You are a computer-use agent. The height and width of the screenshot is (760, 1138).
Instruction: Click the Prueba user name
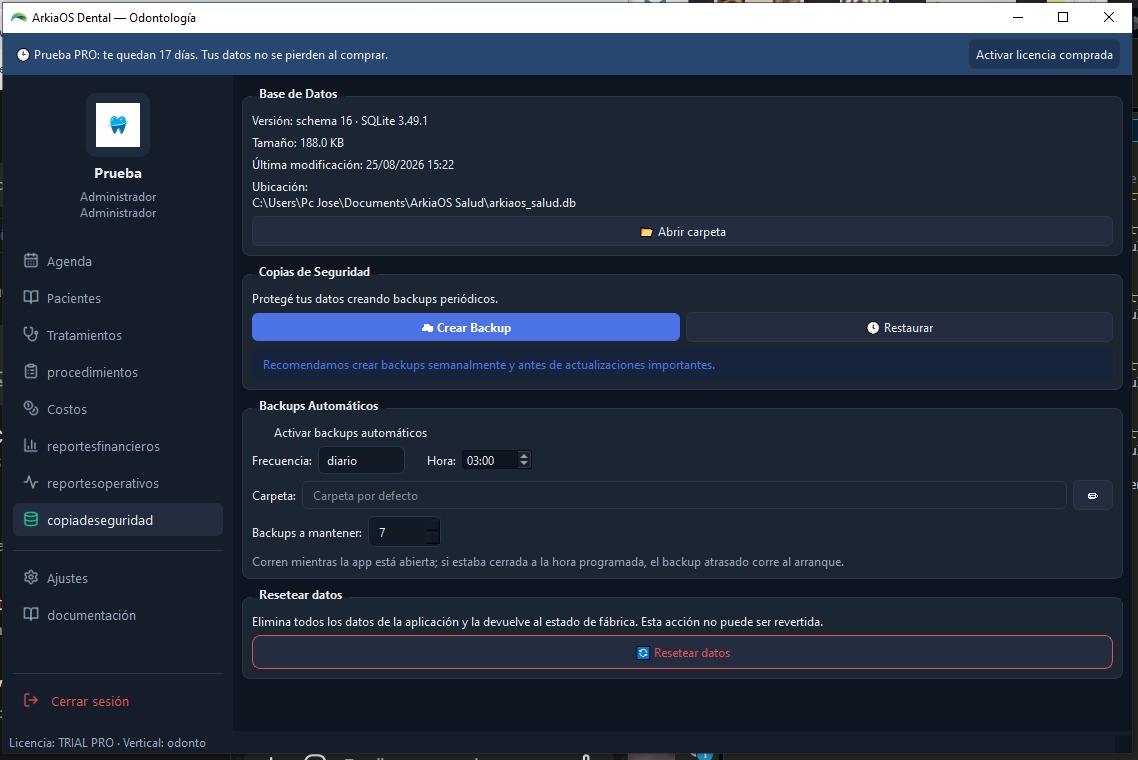point(118,173)
